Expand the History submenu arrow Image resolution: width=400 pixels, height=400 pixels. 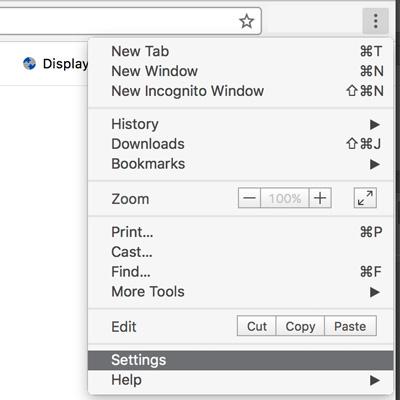pos(375,124)
